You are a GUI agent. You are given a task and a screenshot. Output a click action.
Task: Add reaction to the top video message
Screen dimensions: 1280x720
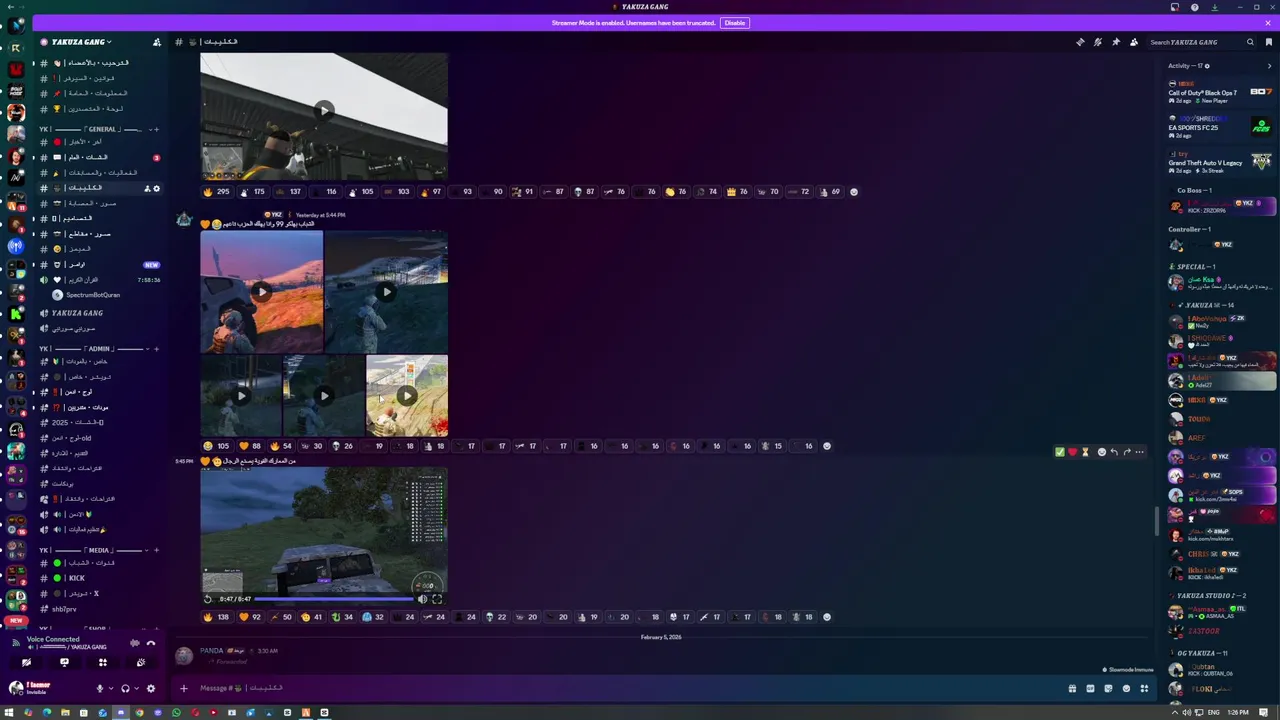(x=854, y=192)
